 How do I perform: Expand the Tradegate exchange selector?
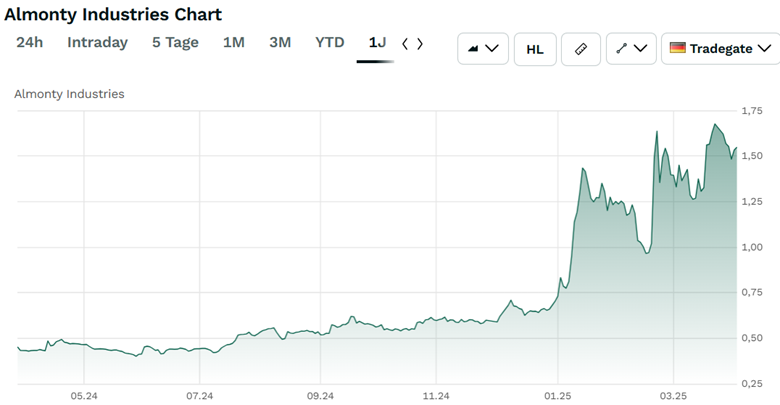(x=720, y=48)
